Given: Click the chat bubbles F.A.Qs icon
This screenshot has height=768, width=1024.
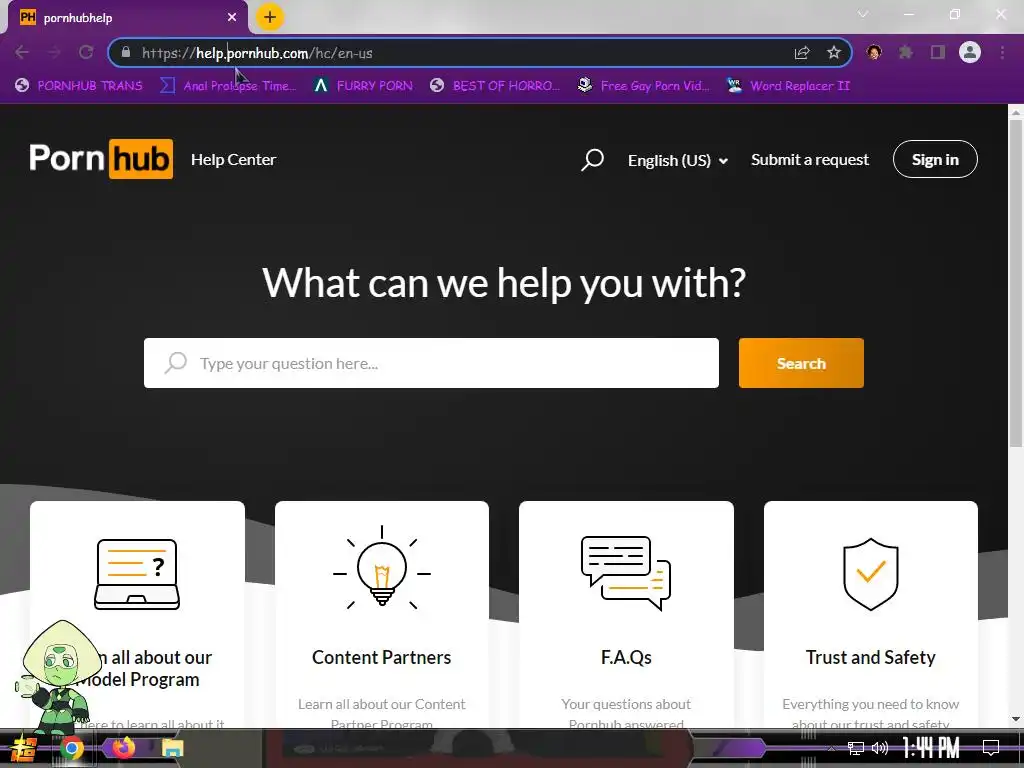Looking at the screenshot, I should pyautogui.click(x=626, y=573).
